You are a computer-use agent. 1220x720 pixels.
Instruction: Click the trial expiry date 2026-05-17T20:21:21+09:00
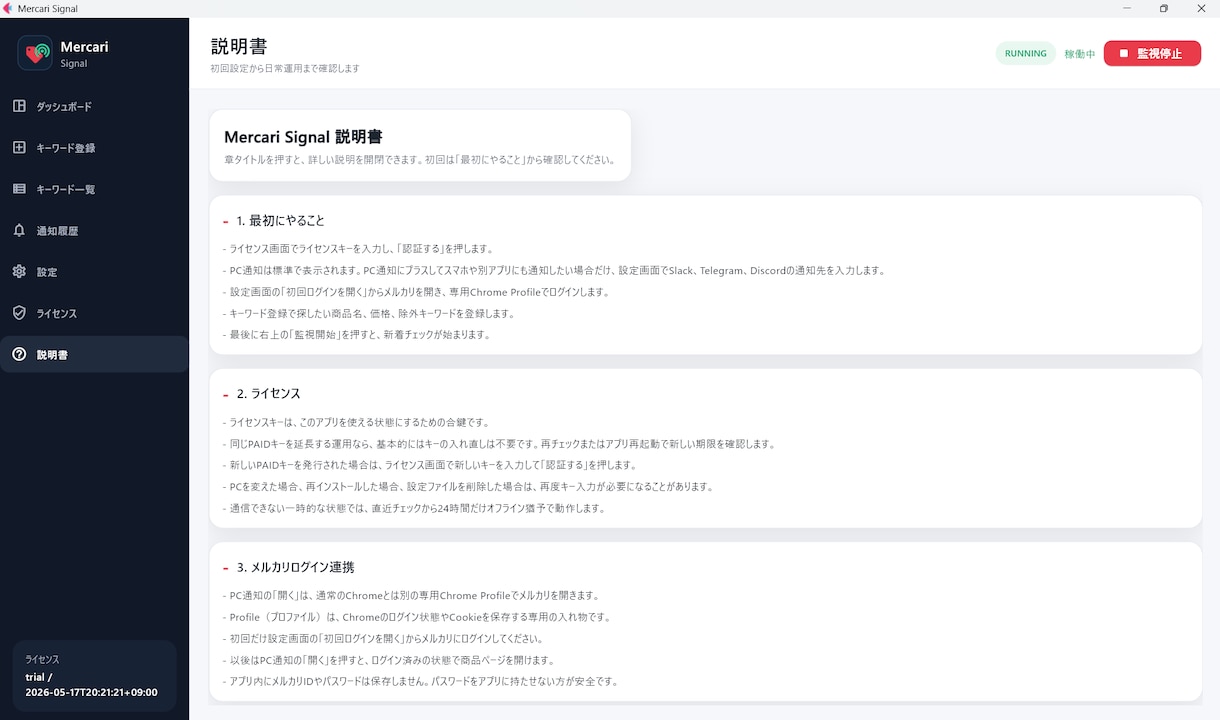(91, 692)
